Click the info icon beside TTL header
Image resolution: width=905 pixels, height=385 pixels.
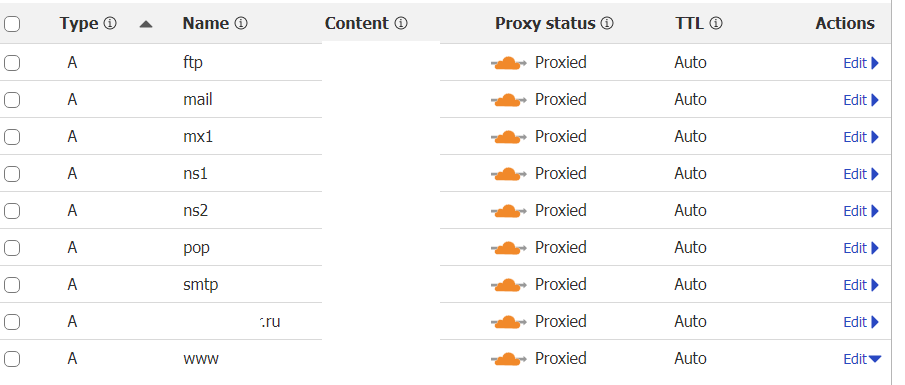(716, 24)
